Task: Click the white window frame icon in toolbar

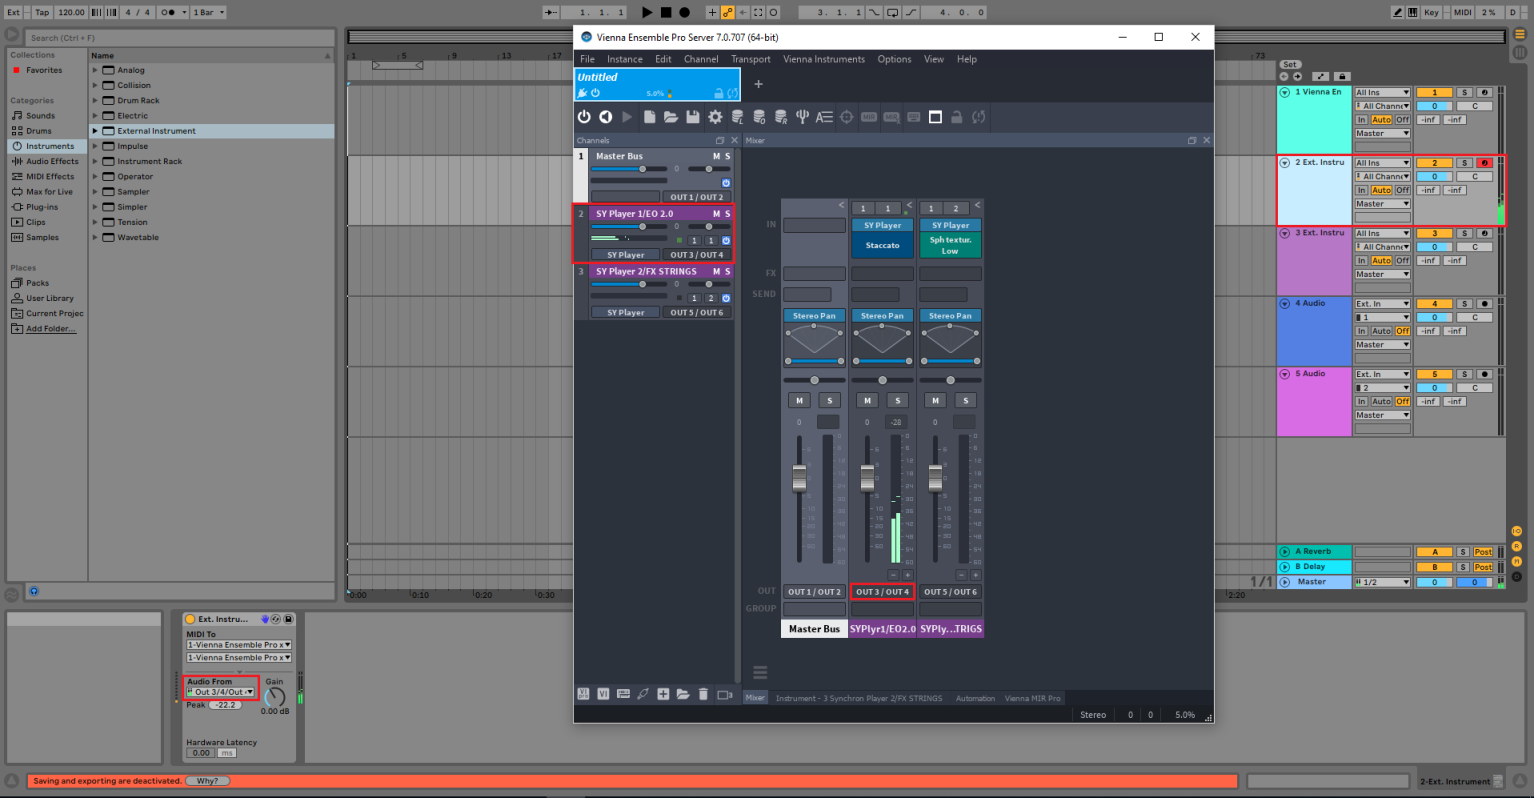Action: [x=935, y=117]
